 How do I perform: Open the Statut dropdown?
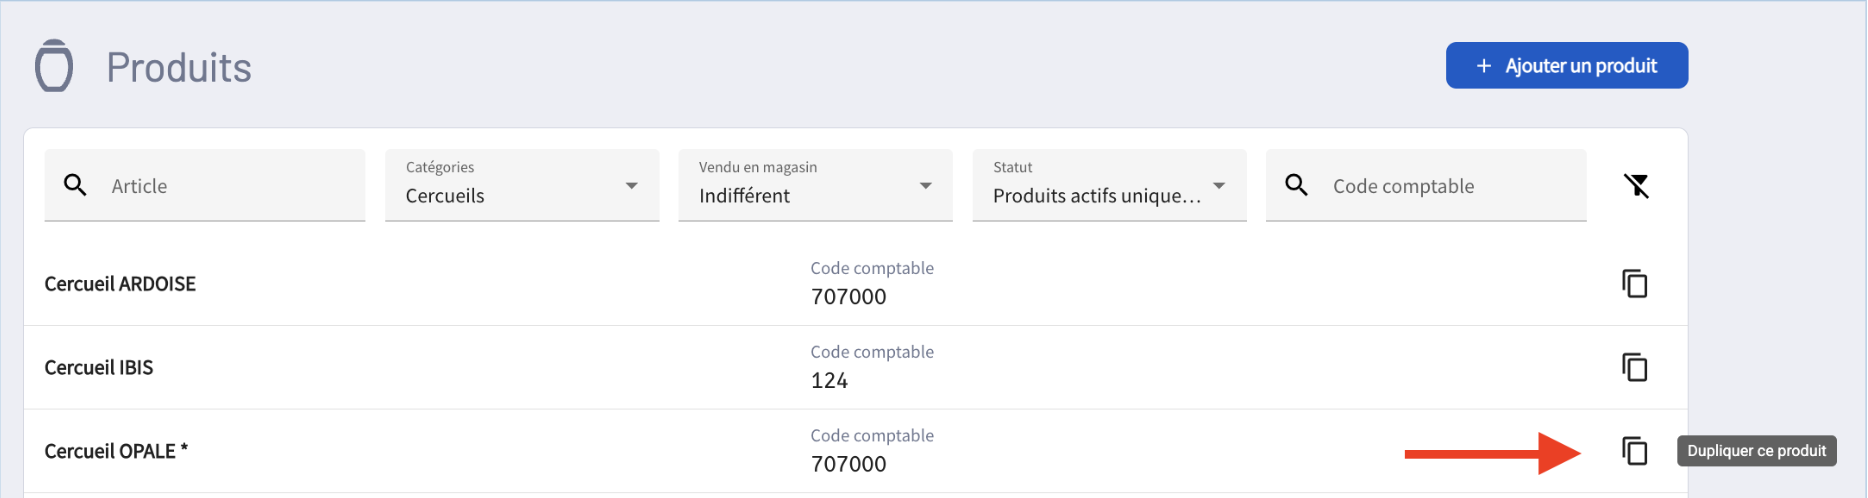click(1109, 185)
